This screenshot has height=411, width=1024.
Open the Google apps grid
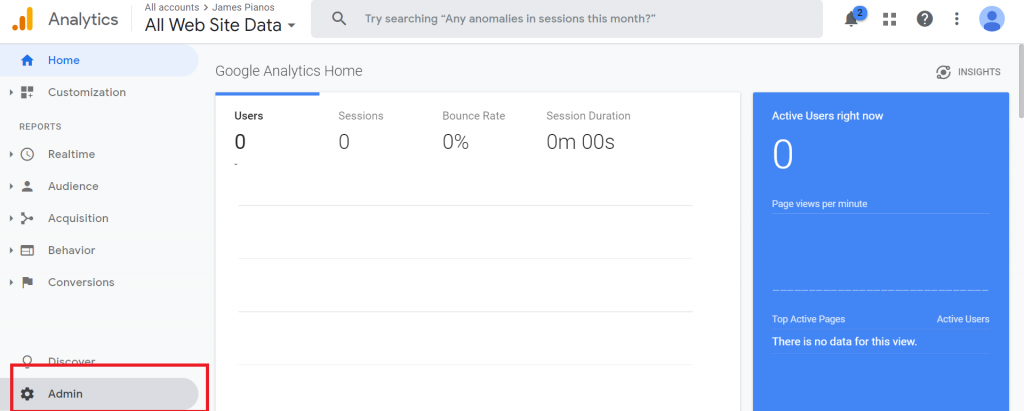tap(889, 19)
